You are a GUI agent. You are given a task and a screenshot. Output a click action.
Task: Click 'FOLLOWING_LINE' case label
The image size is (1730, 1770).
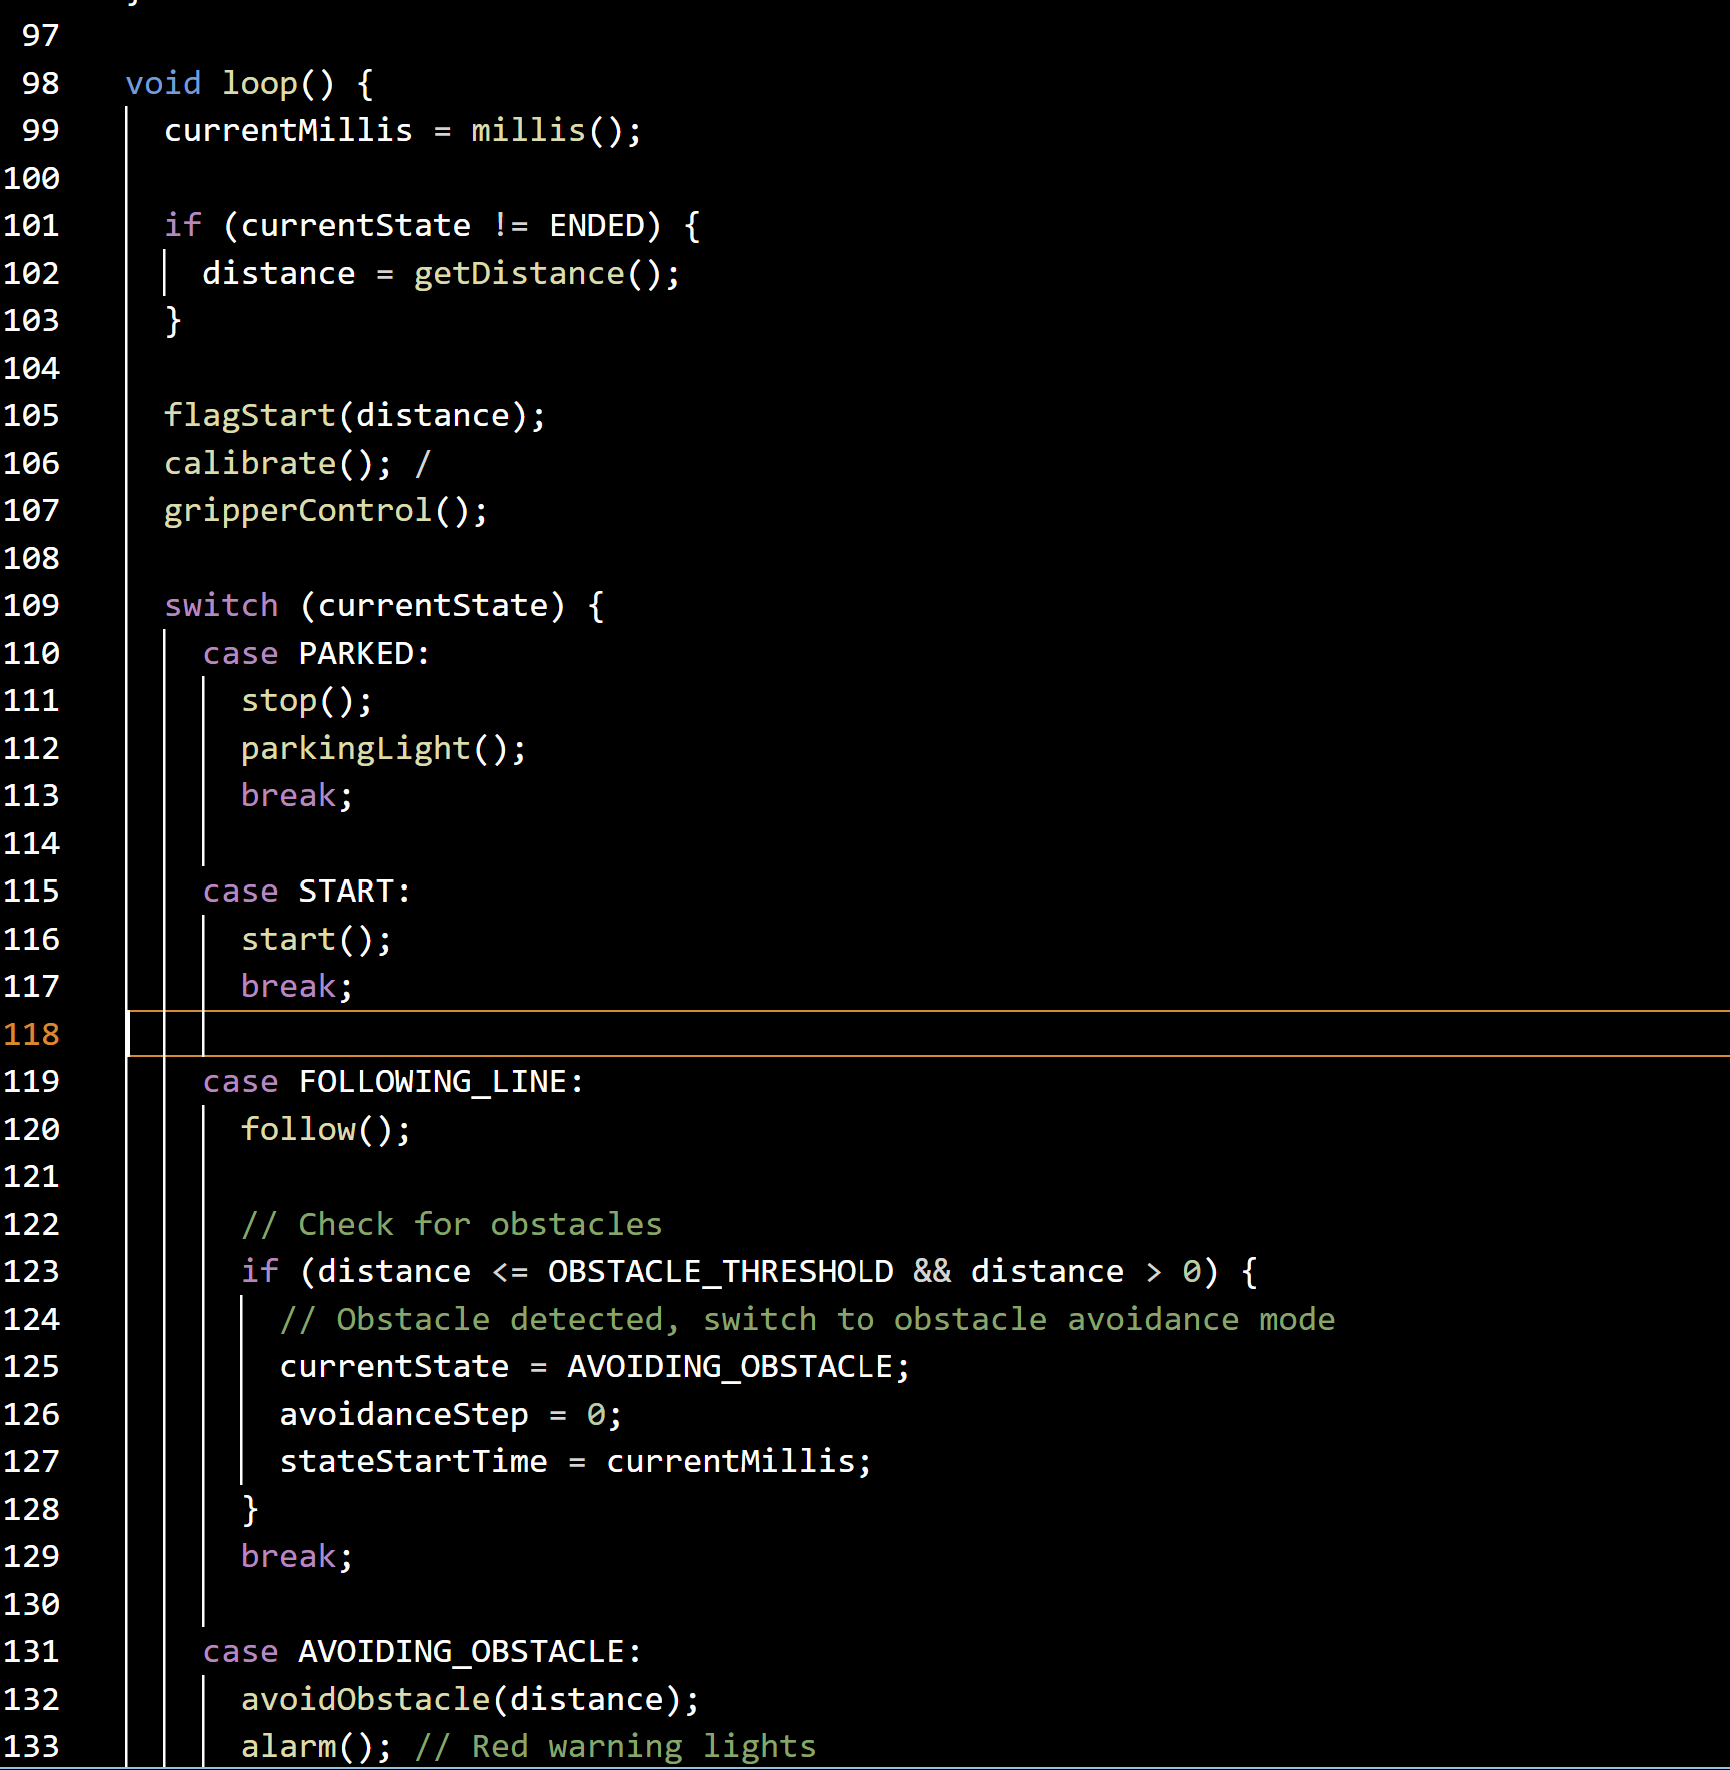433,1081
